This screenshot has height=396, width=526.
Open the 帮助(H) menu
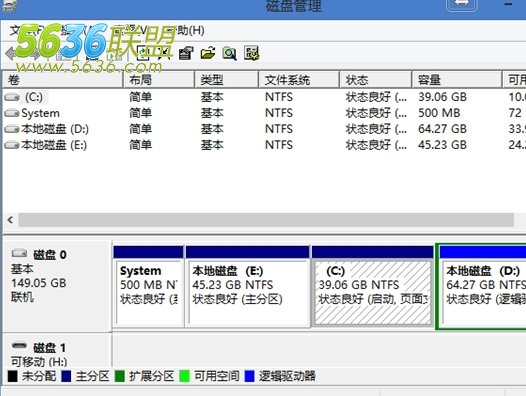coord(185,30)
